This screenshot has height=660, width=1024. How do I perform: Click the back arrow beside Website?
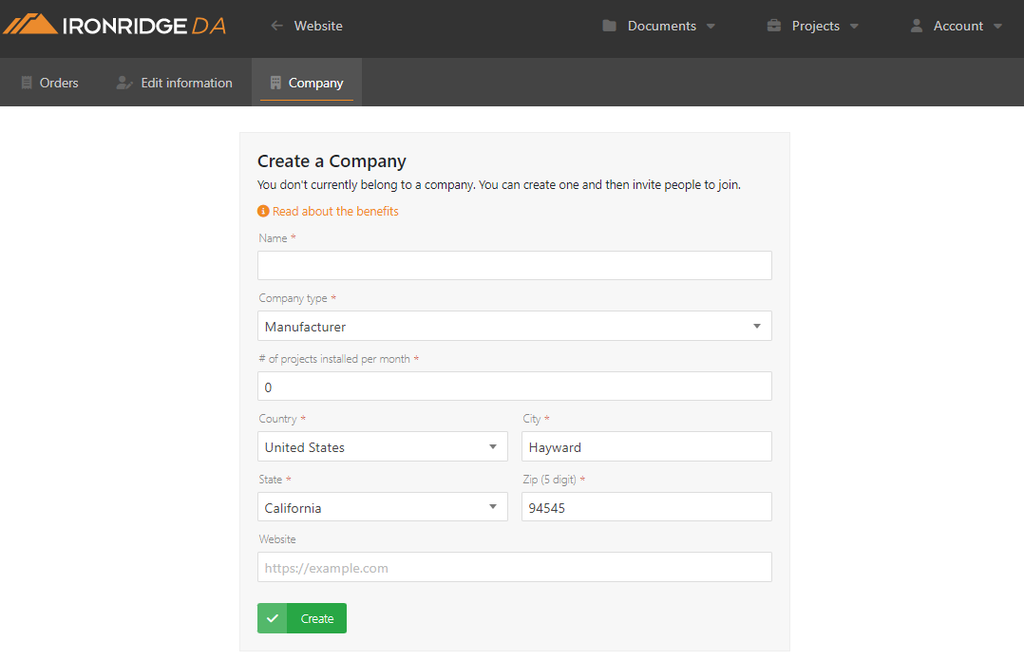tap(277, 26)
